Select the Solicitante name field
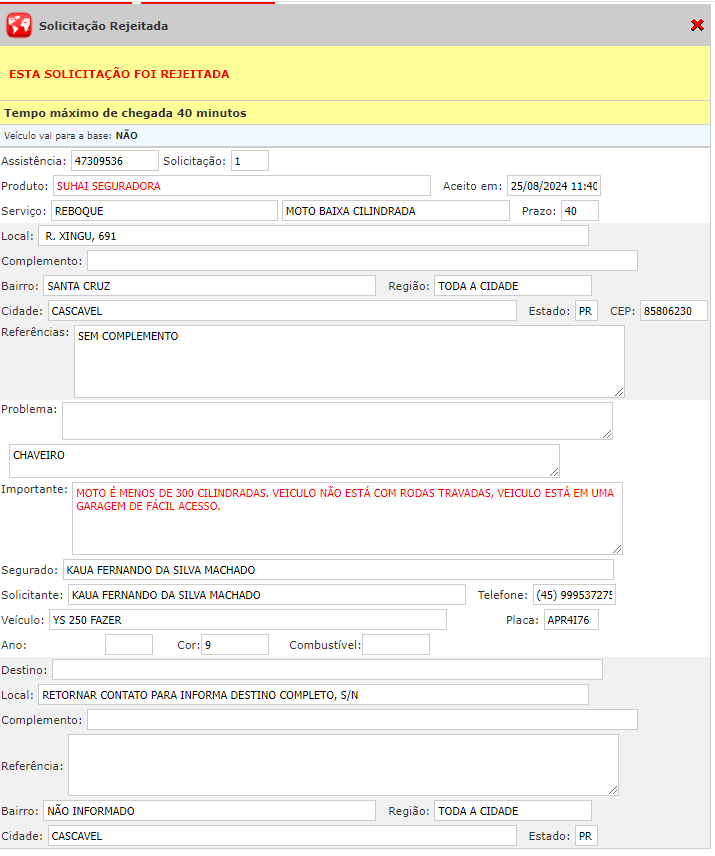 267,595
